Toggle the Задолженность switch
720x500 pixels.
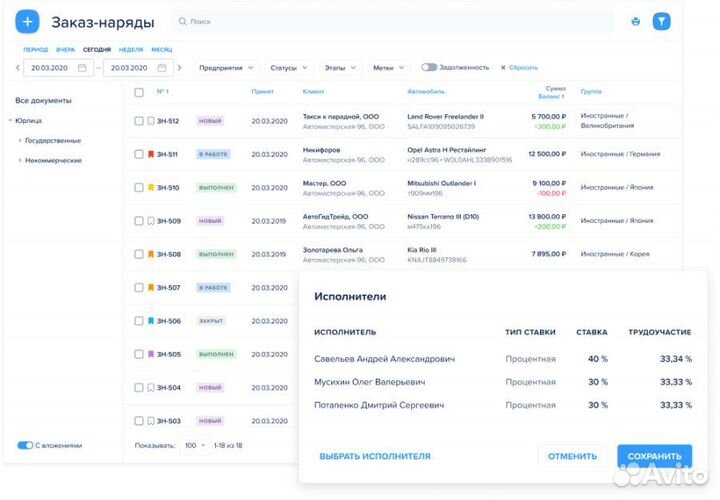(429, 67)
